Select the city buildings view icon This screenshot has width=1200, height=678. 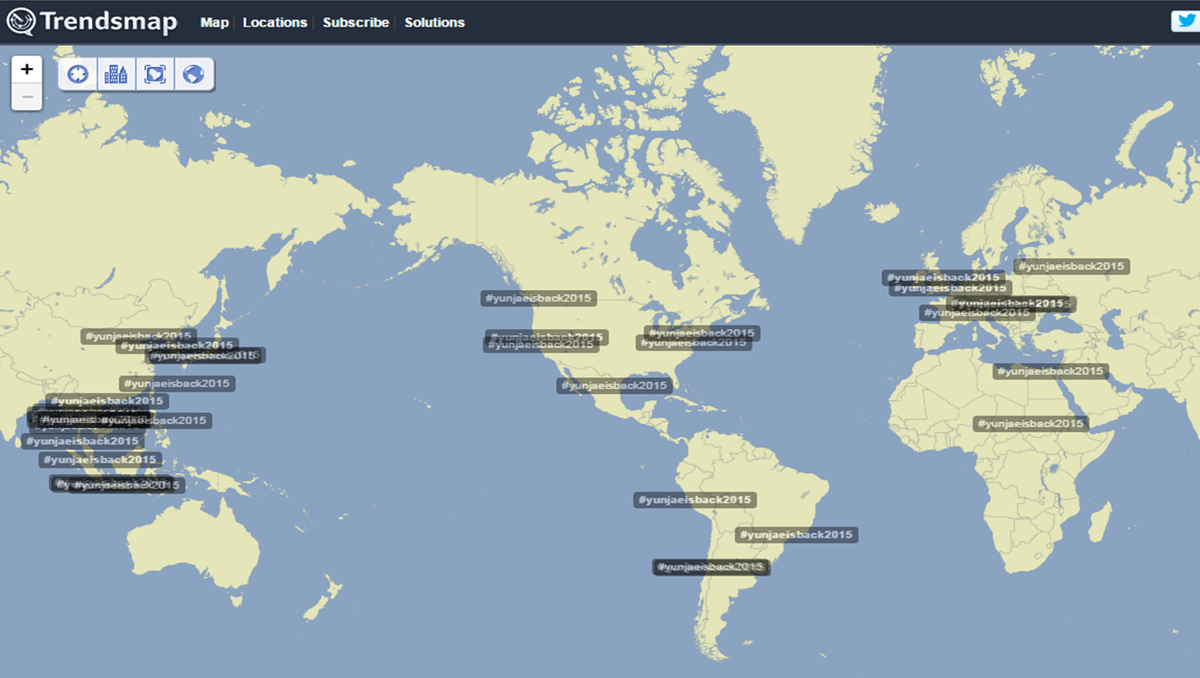(116, 74)
